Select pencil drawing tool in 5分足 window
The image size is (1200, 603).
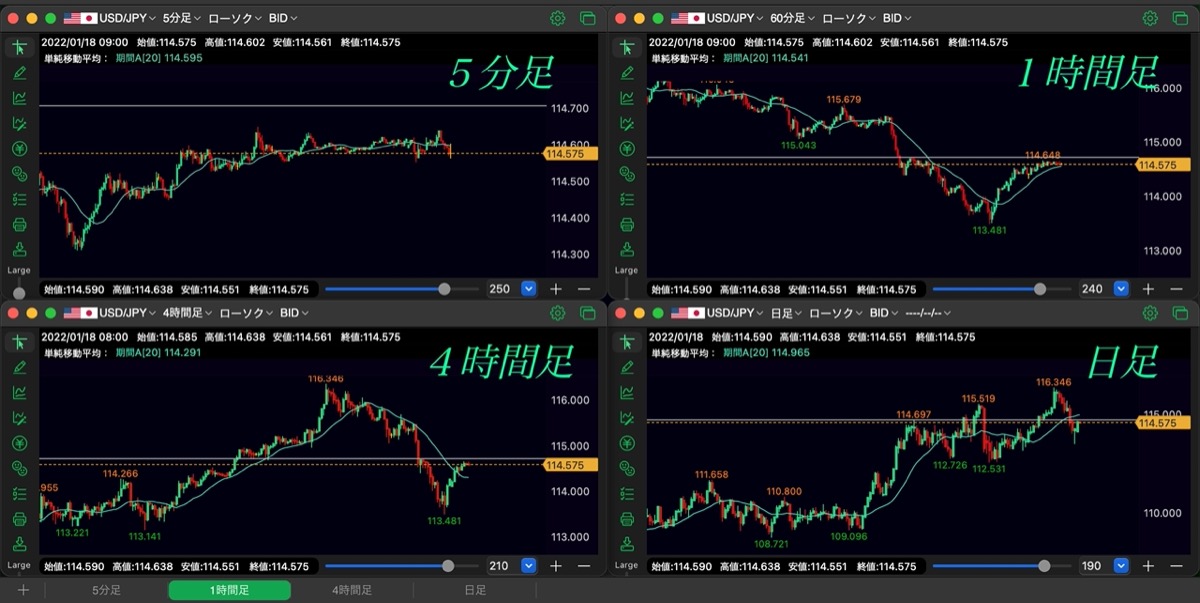19,72
